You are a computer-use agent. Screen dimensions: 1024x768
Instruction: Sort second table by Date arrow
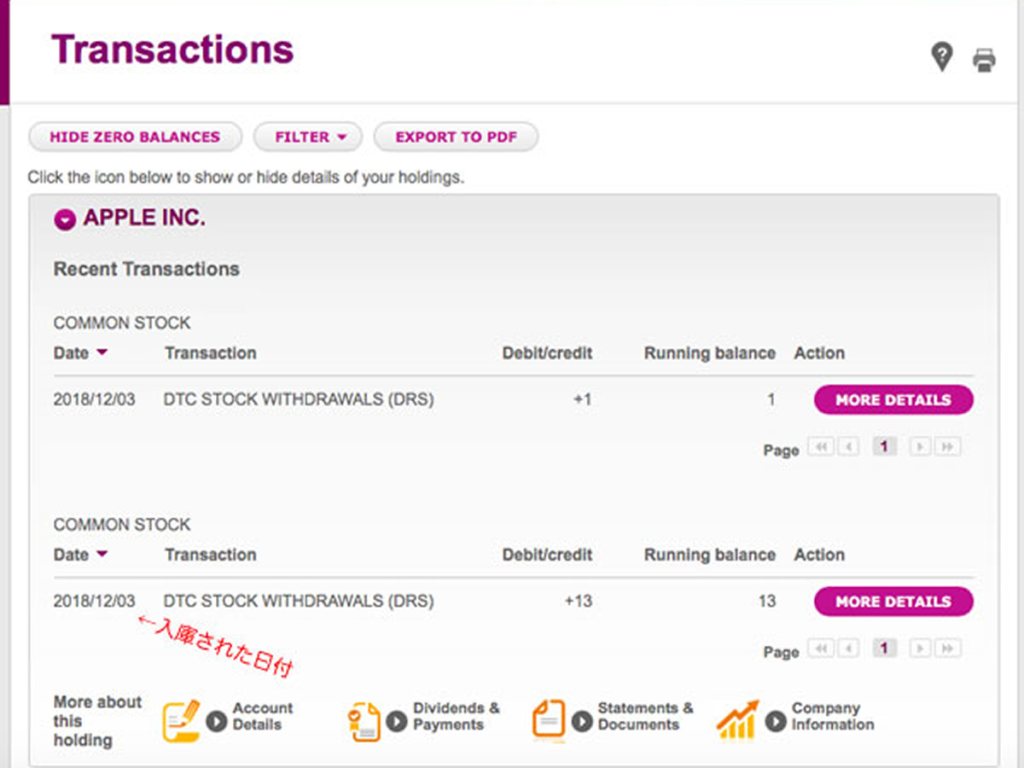(102, 554)
